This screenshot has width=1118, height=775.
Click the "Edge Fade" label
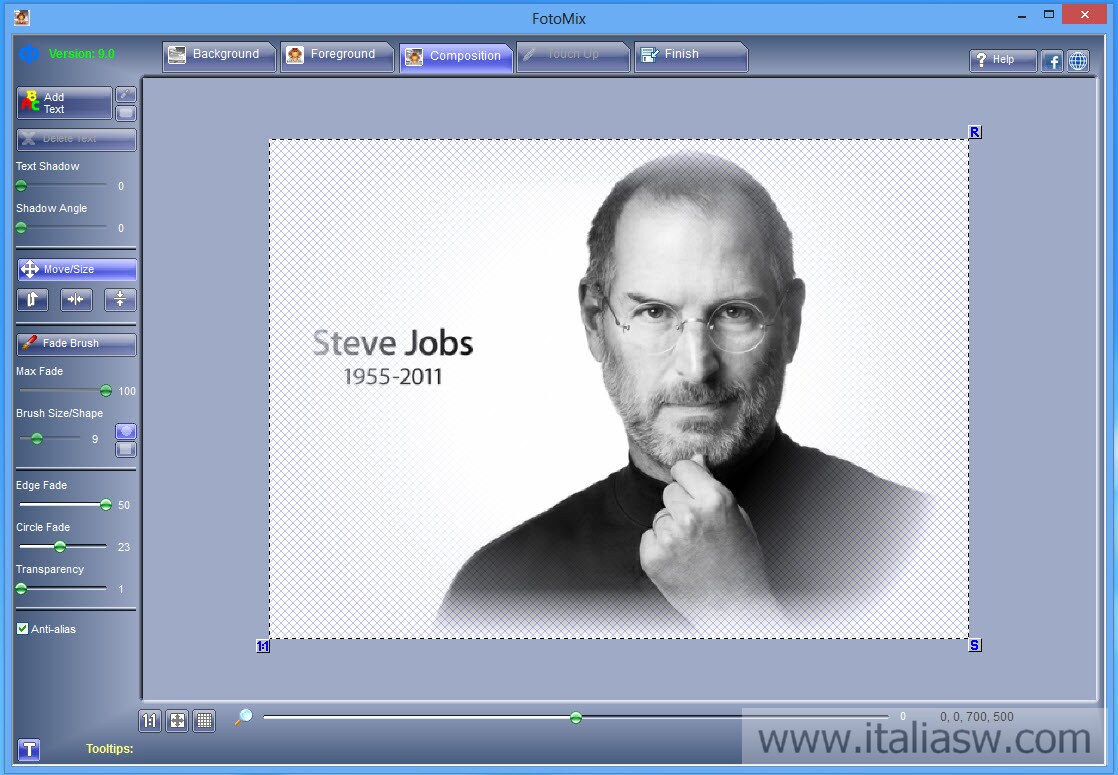[x=41, y=486]
